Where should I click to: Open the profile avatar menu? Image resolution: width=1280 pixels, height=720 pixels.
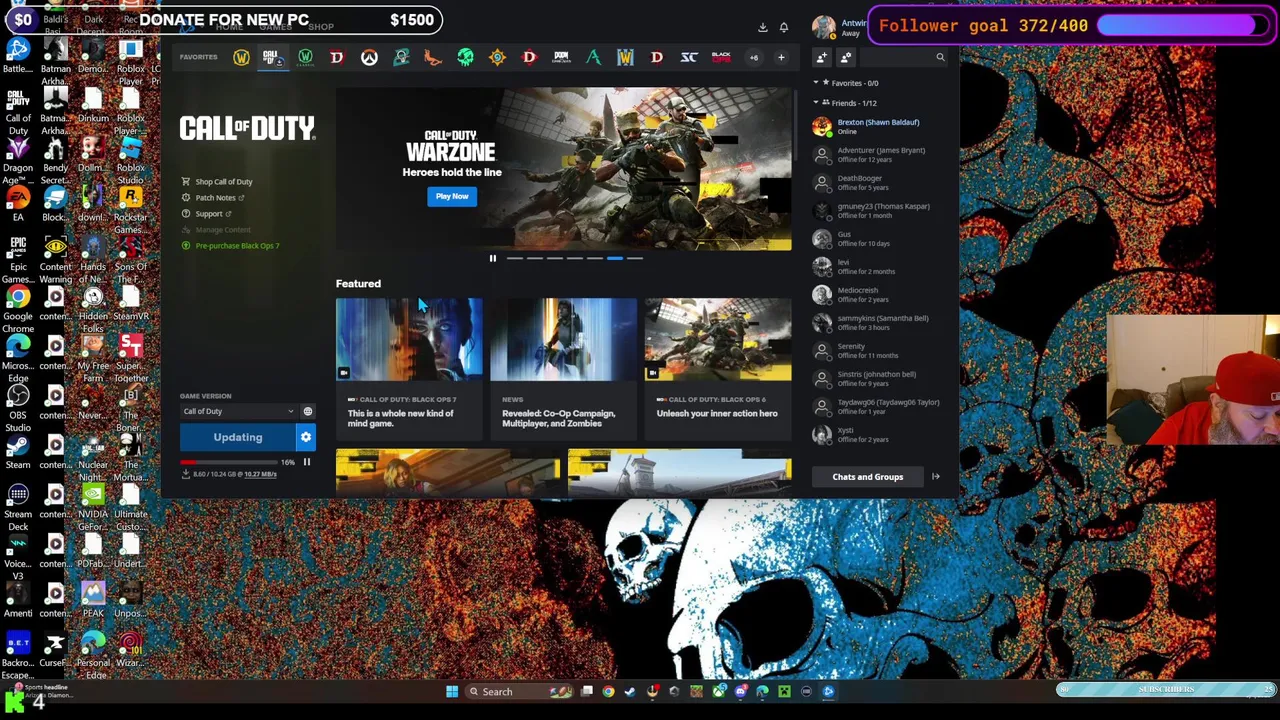tap(823, 27)
